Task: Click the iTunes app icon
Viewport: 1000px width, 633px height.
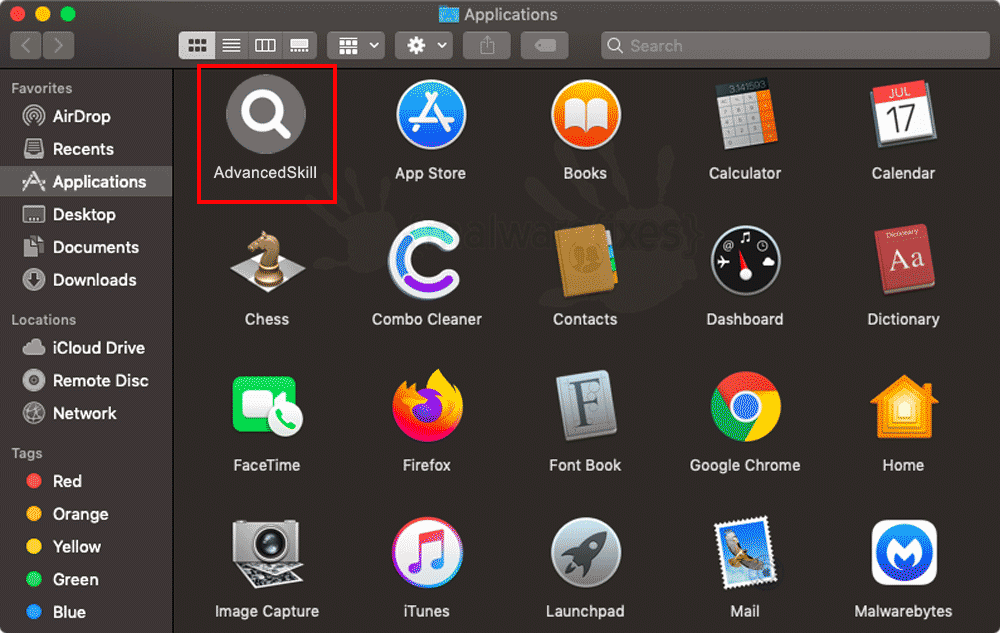Action: [x=427, y=553]
